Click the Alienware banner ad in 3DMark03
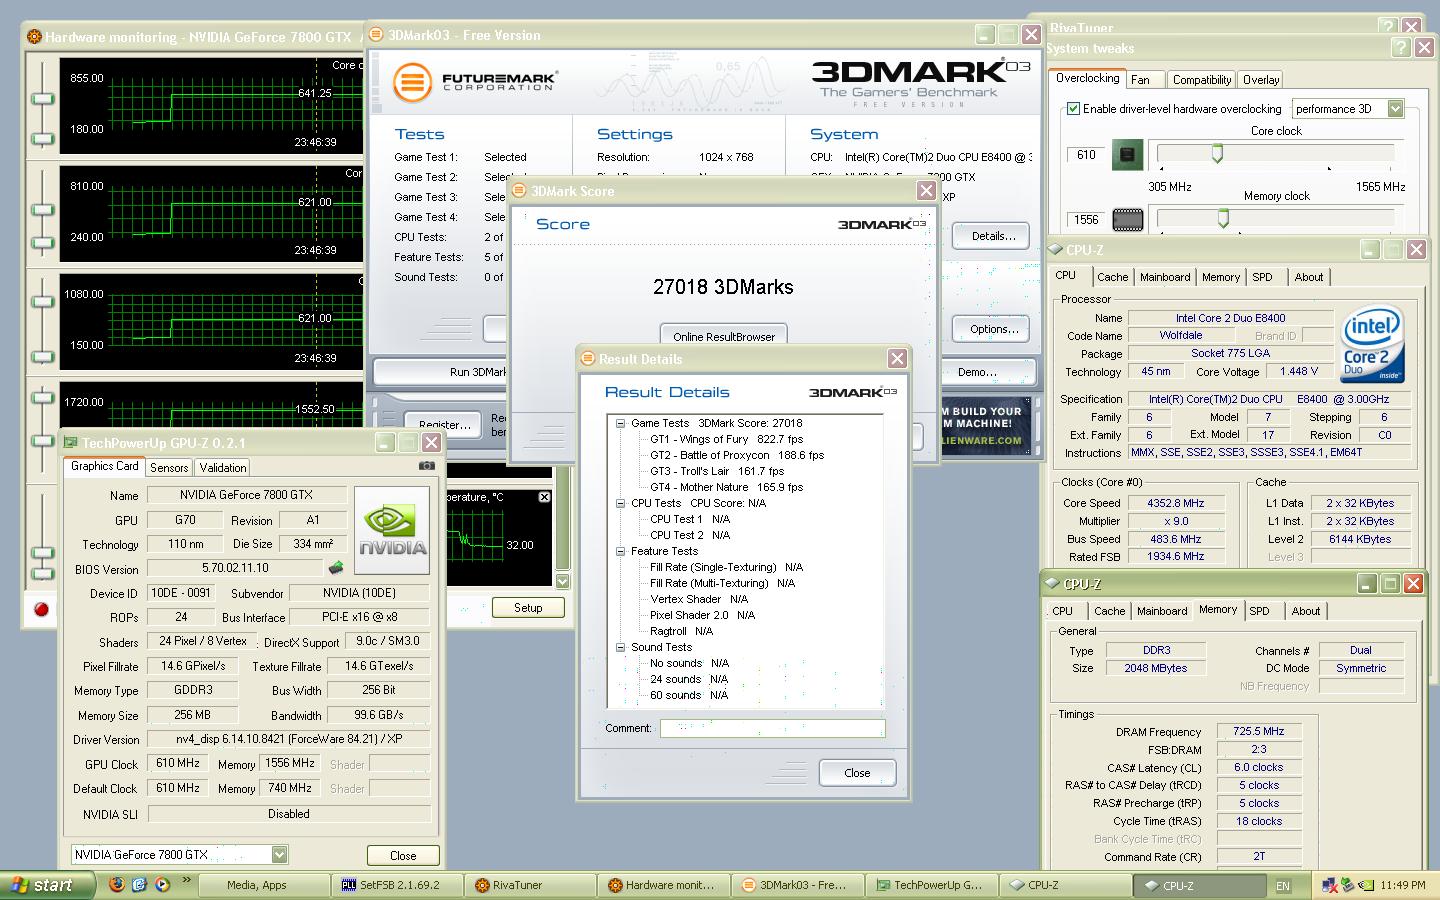 (x=982, y=425)
